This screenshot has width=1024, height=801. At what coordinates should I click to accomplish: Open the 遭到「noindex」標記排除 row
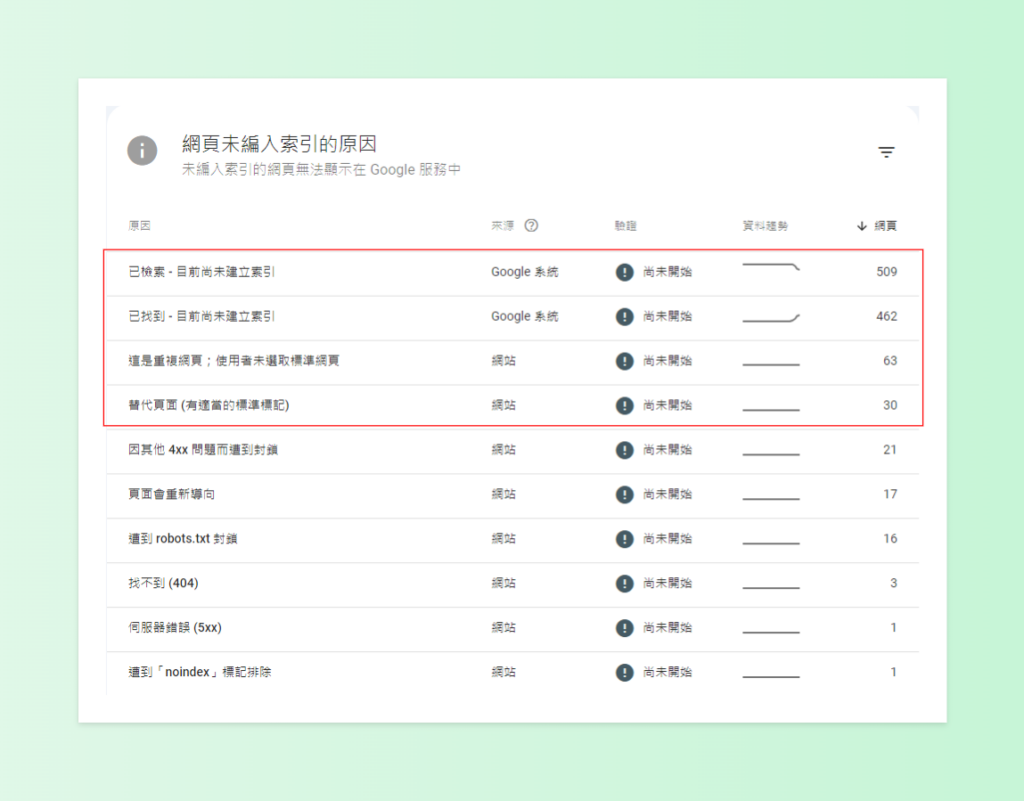tap(200, 672)
